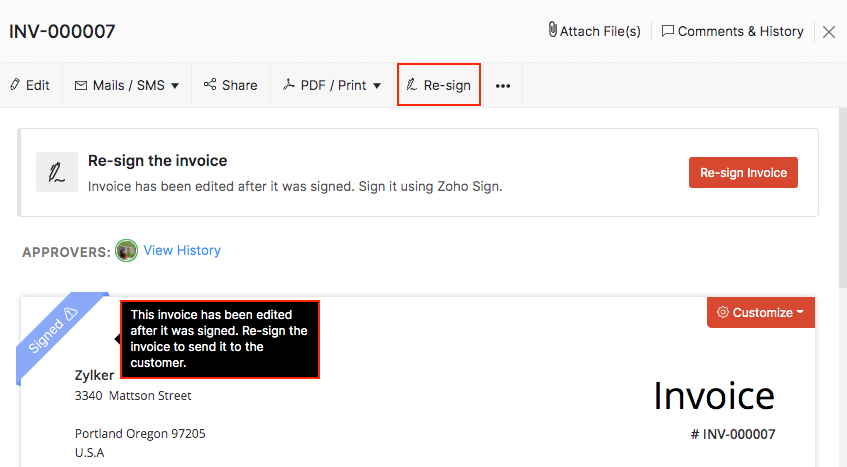Click the Signed ribbon warning icon
The height and width of the screenshot is (467, 847).
[69, 314]
